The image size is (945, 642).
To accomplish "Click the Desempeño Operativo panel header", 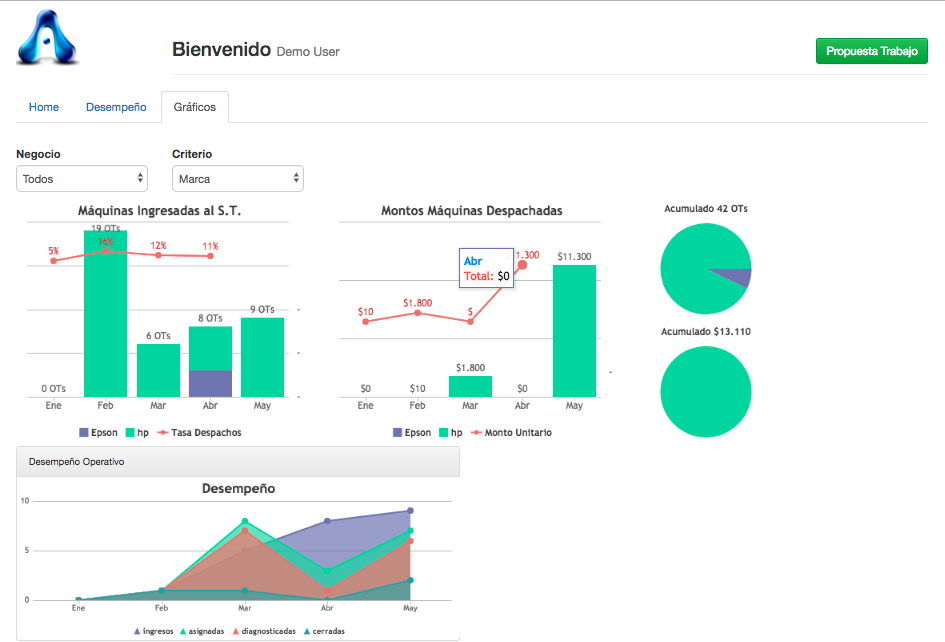I will 238,462.
